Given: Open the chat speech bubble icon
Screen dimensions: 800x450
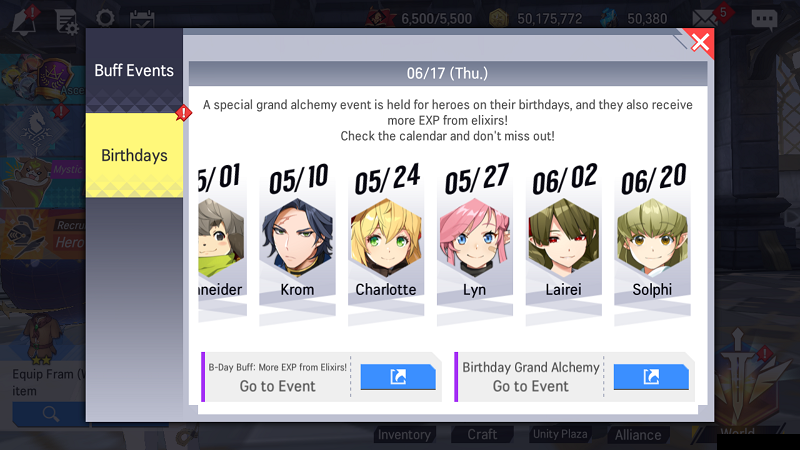Looking at the screenshot, I should click(764, 20).
